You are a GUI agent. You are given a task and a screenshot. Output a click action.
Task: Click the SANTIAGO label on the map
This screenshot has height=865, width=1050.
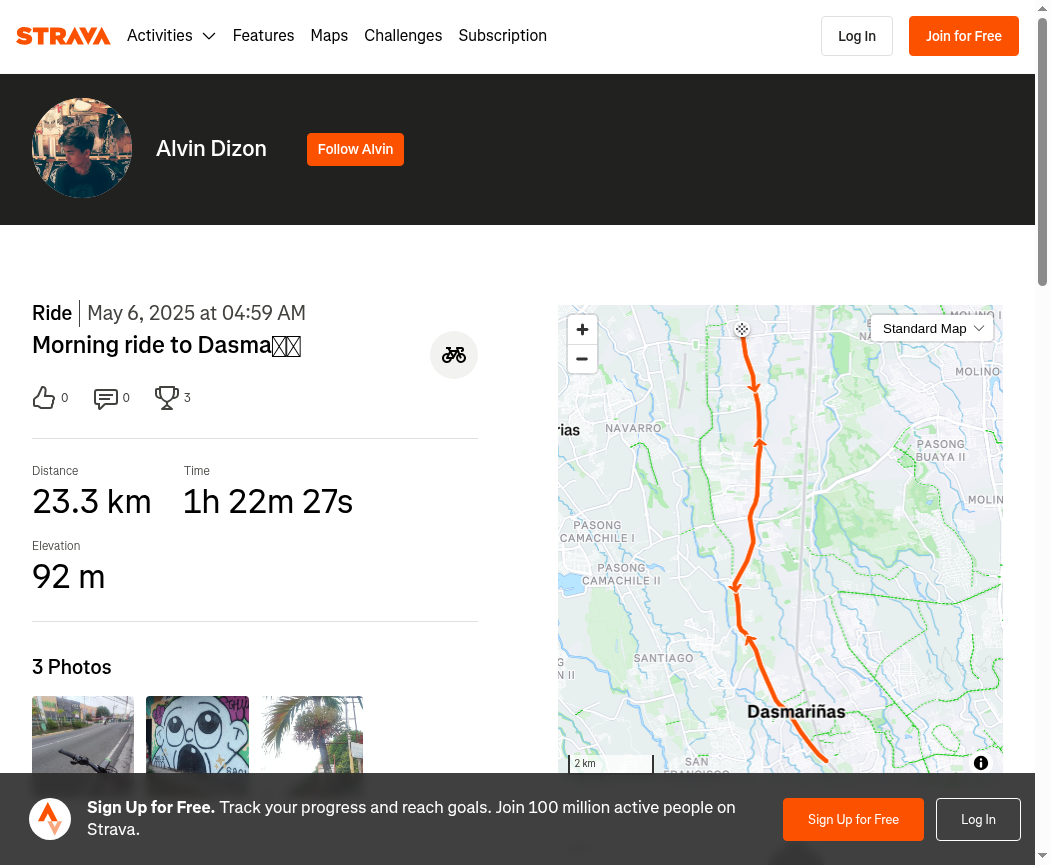[x=664, y=658]
